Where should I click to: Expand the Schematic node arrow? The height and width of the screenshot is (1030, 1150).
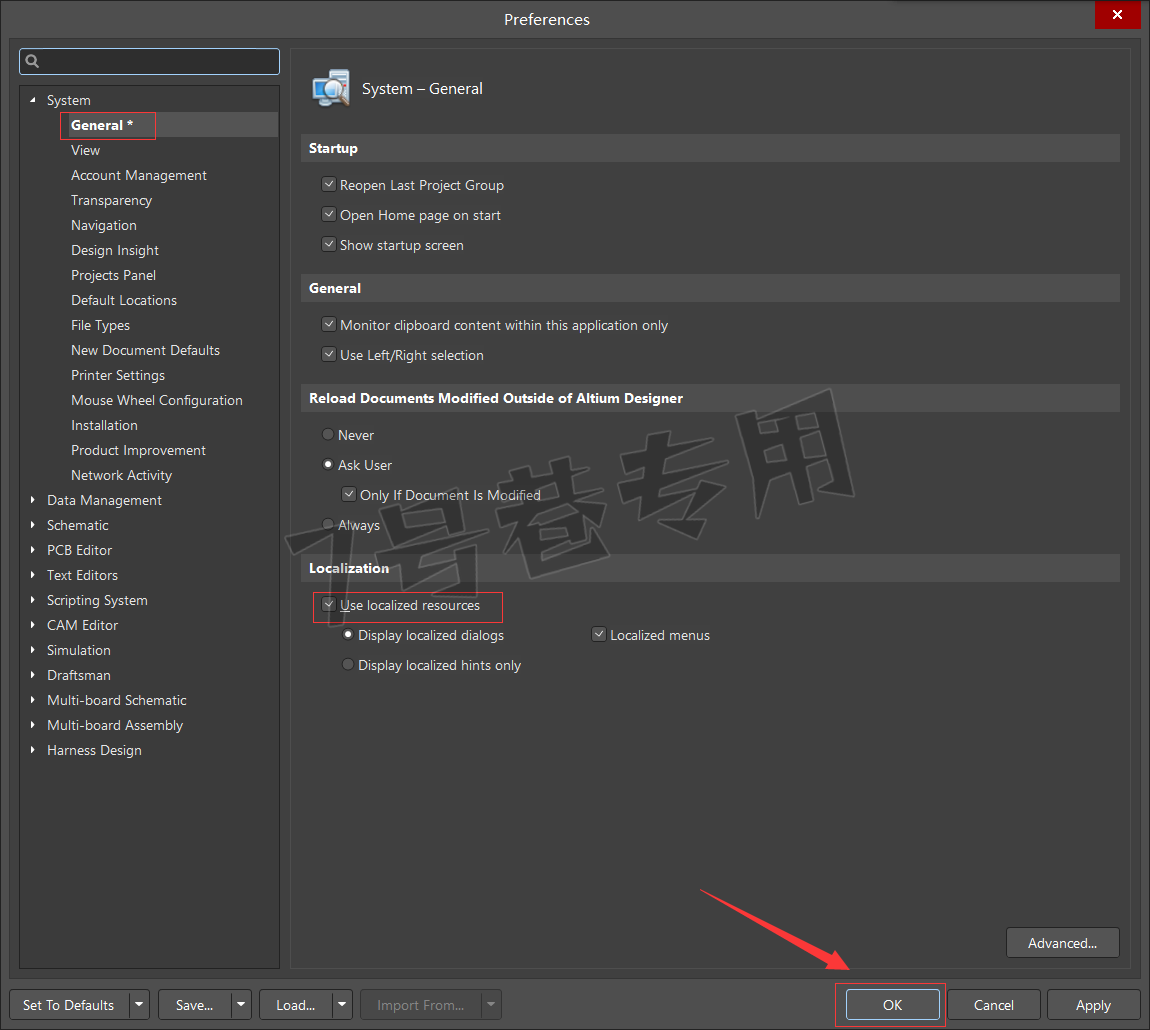tap(32, 525)
